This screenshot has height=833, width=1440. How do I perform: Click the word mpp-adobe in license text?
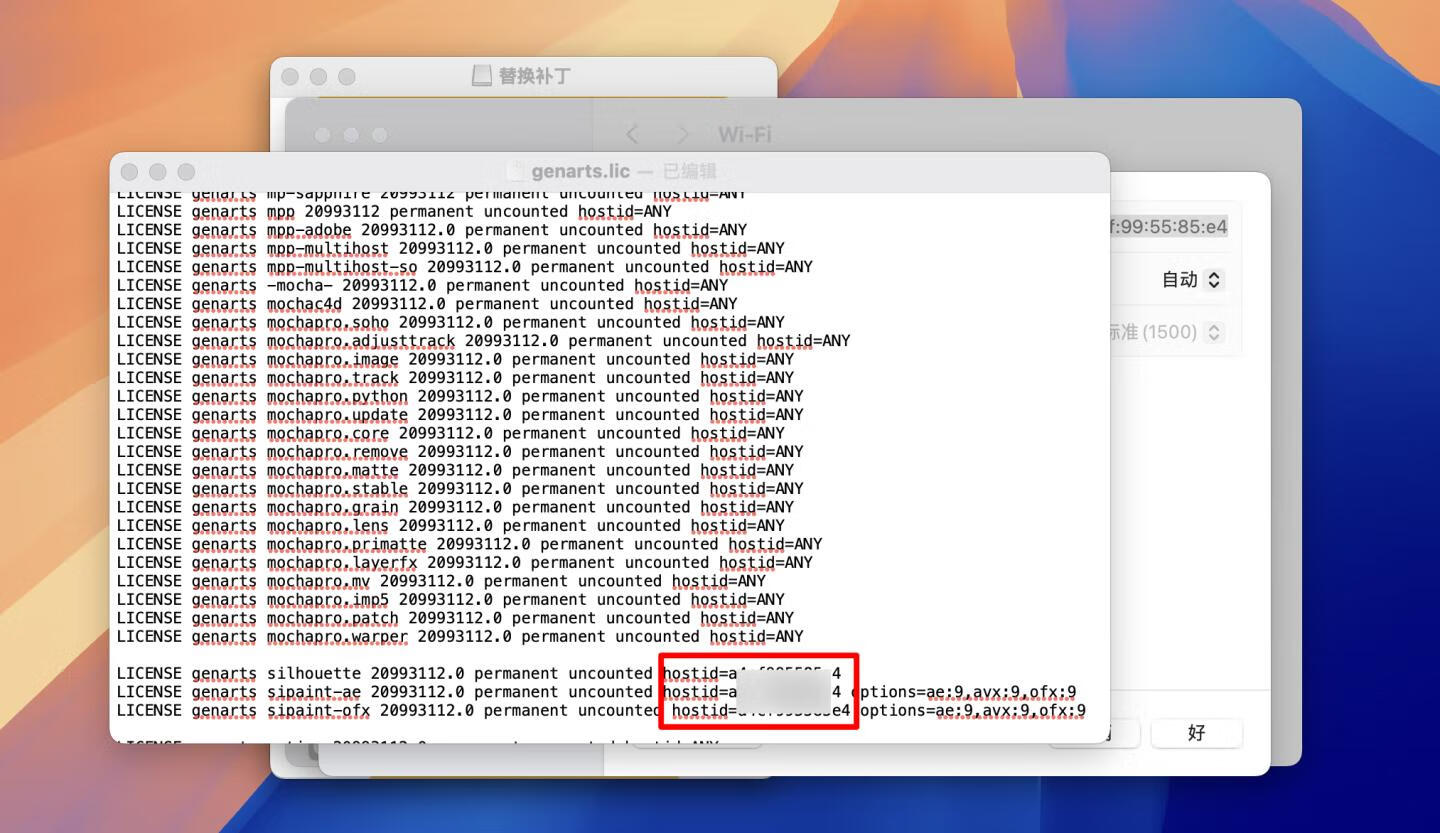(x=309, y=230)
